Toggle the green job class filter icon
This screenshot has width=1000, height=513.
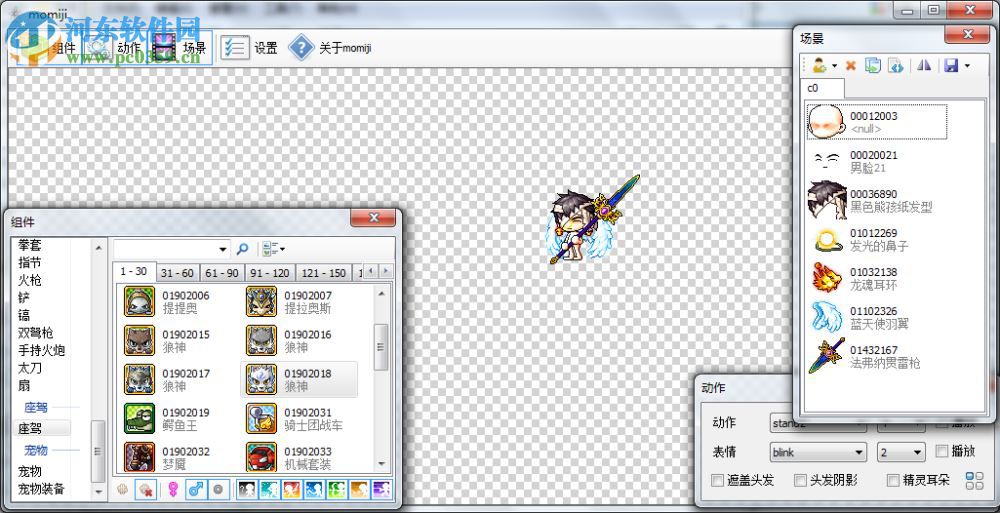pyautogui.click(x=336, y=490)
